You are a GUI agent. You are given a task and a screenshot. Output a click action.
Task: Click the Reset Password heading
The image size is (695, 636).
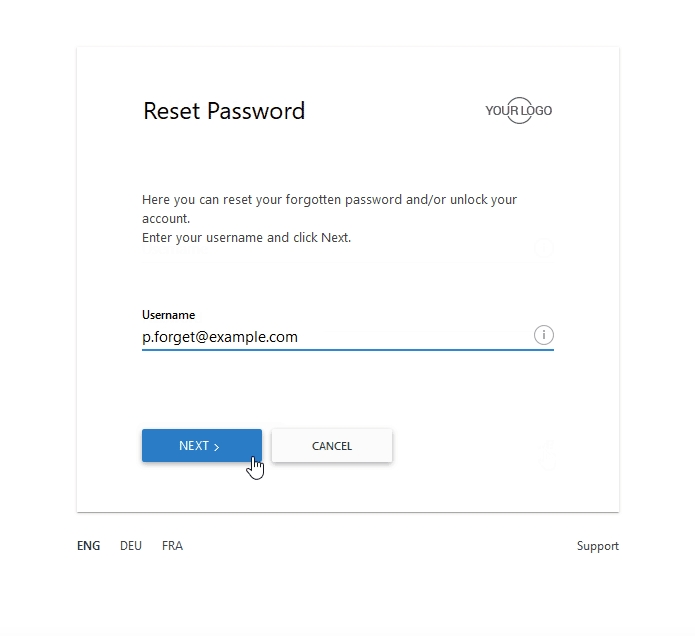pyautogui.click(x=224, y=111)
